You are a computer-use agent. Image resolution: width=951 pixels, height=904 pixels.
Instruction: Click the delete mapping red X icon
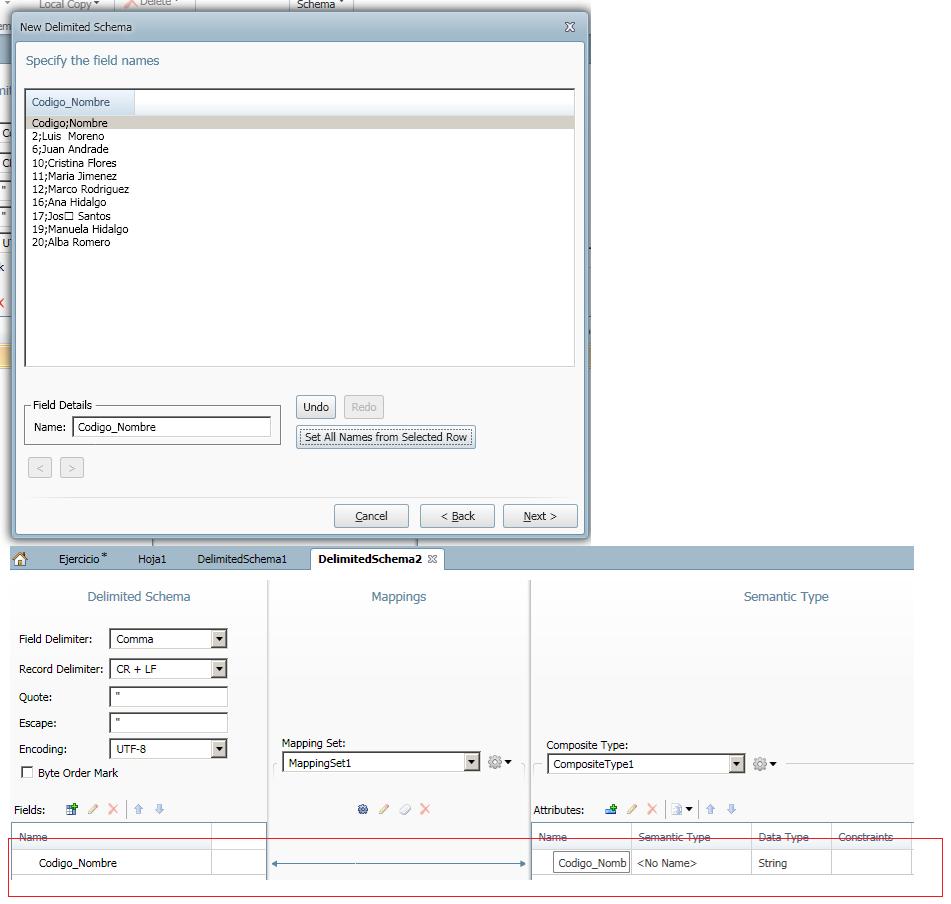click(425, 809)
